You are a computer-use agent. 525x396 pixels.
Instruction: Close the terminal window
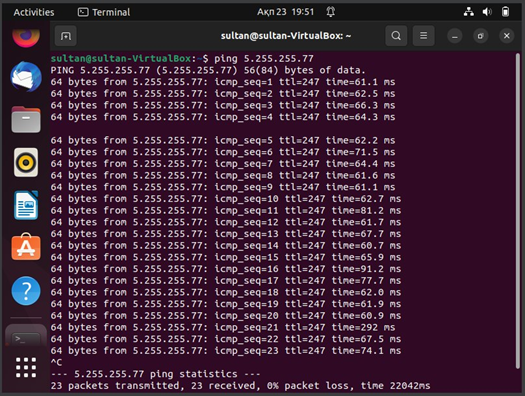[507, 36]
